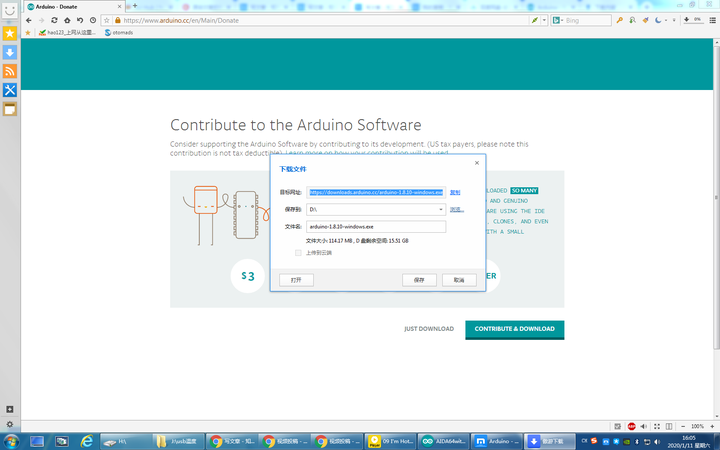The image size is (720, 450).
Task: Go back with the browser back arrow
Action: [x=28, y=20]
